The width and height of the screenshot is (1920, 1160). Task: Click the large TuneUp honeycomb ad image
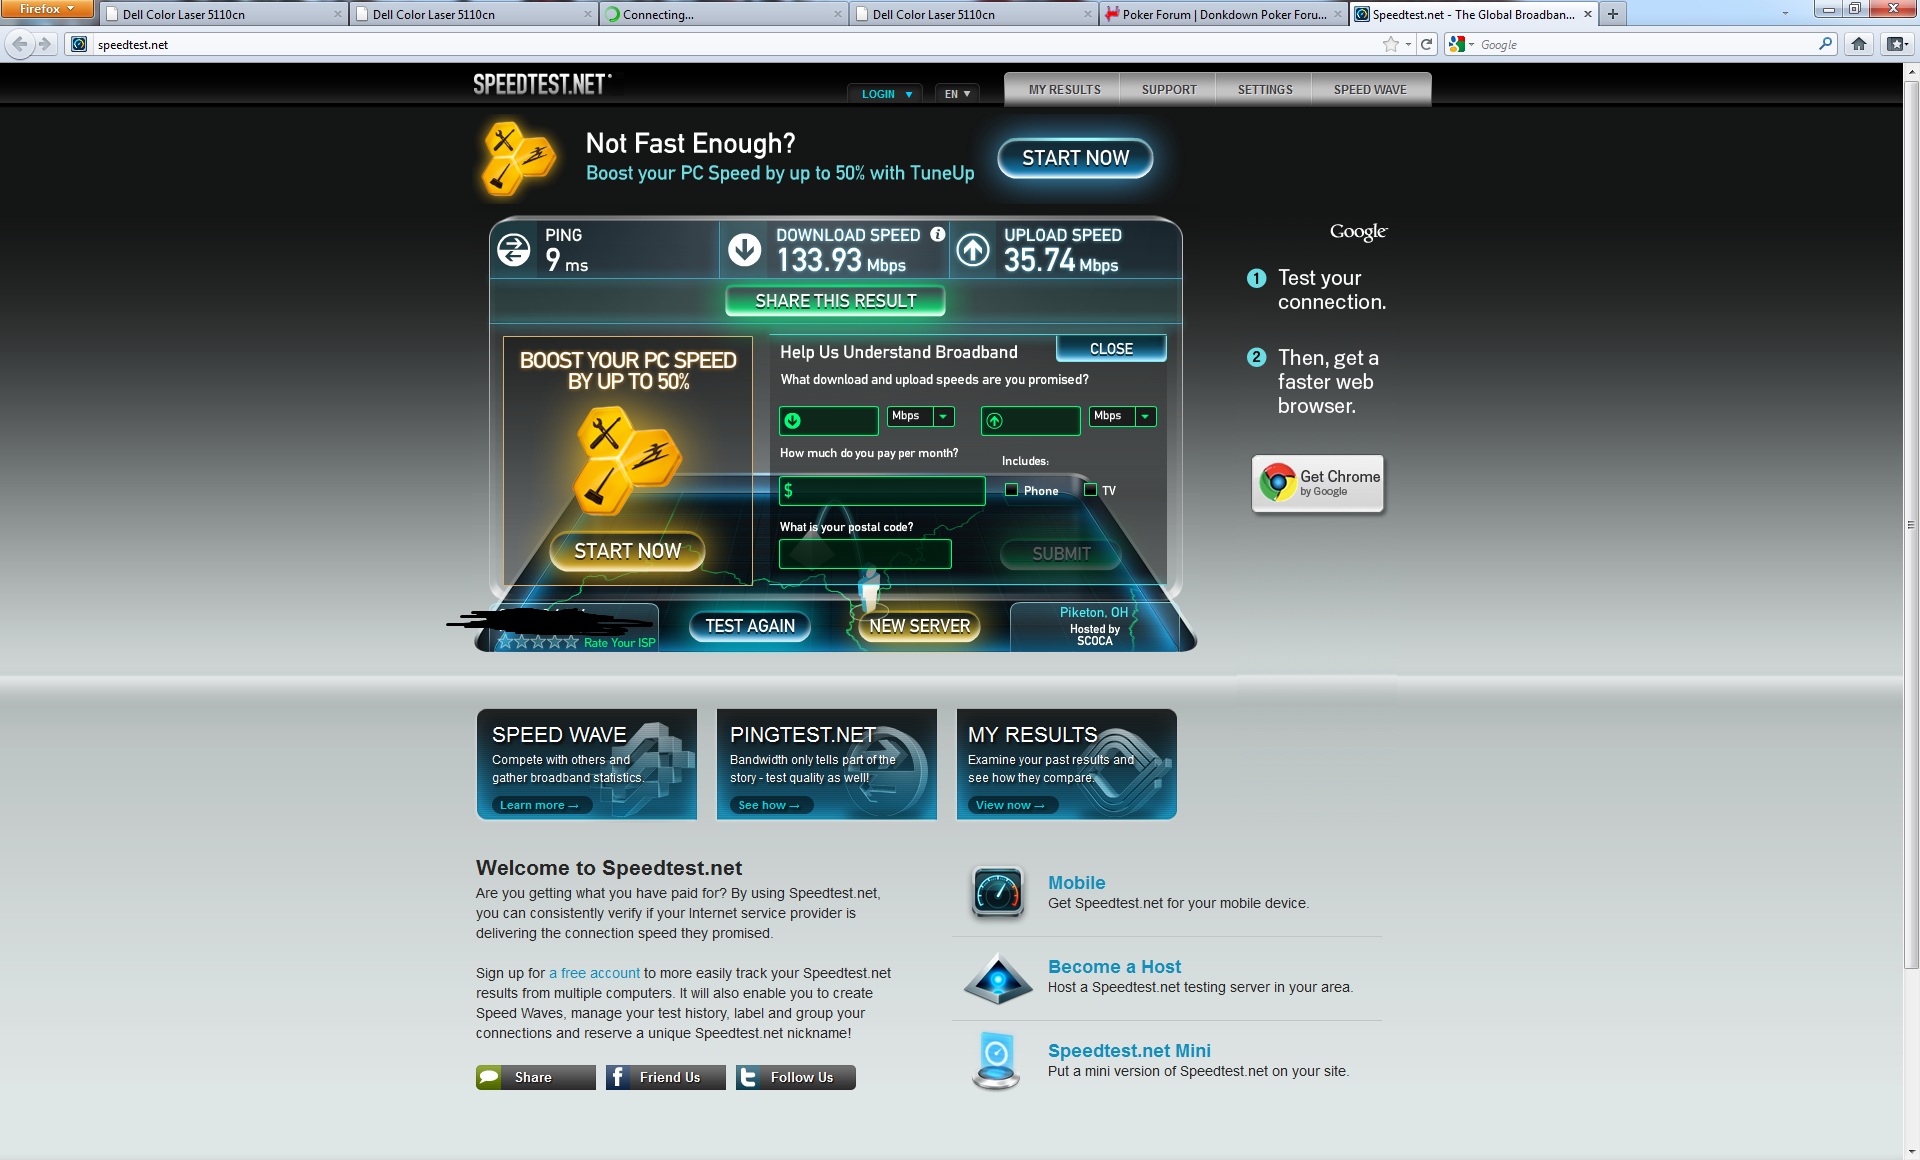pyautogui.click(x=628, y=460)
